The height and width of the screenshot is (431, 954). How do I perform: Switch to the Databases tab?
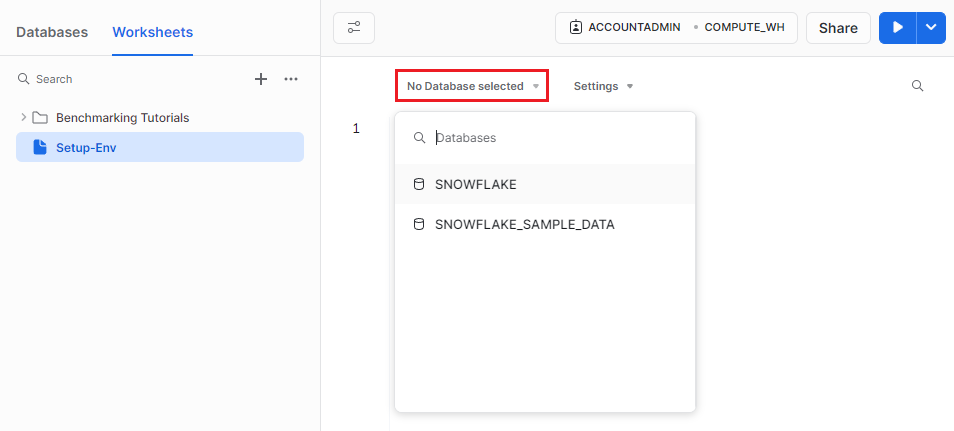[52, 32]
